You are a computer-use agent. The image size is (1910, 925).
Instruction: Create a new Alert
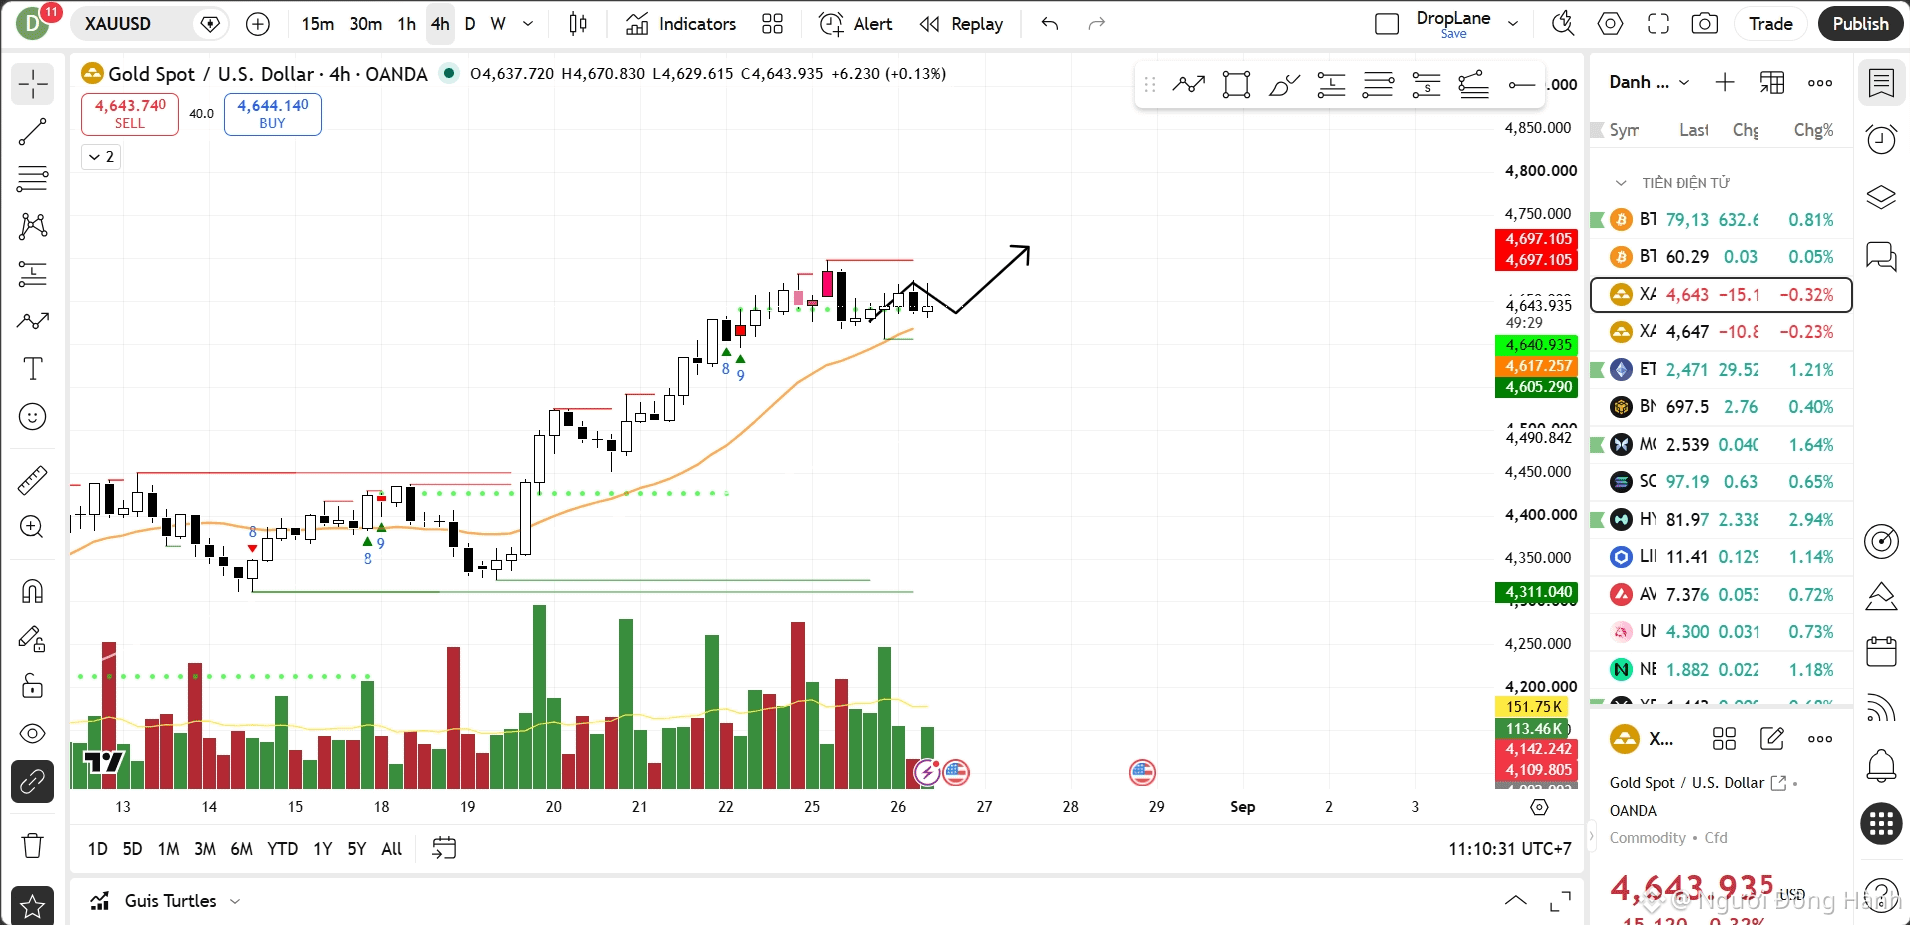[x=855, y=24]
